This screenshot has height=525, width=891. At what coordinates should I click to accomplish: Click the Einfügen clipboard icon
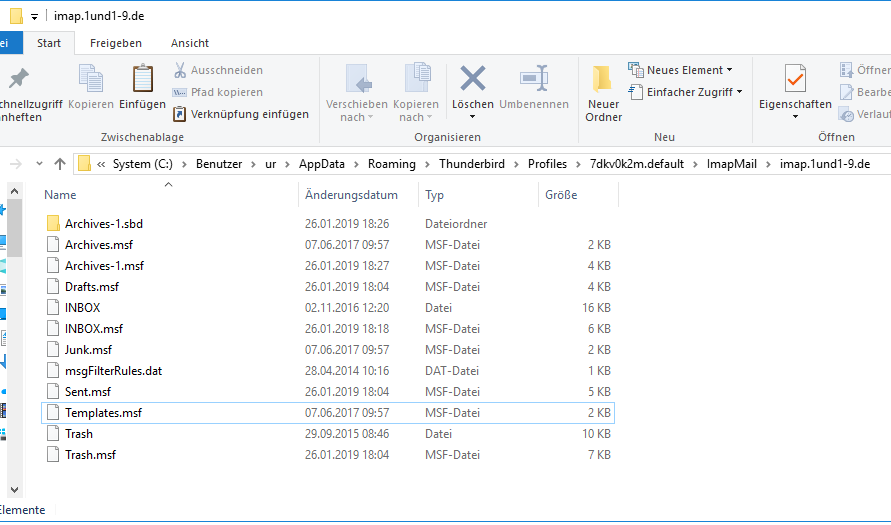(142, 80)
